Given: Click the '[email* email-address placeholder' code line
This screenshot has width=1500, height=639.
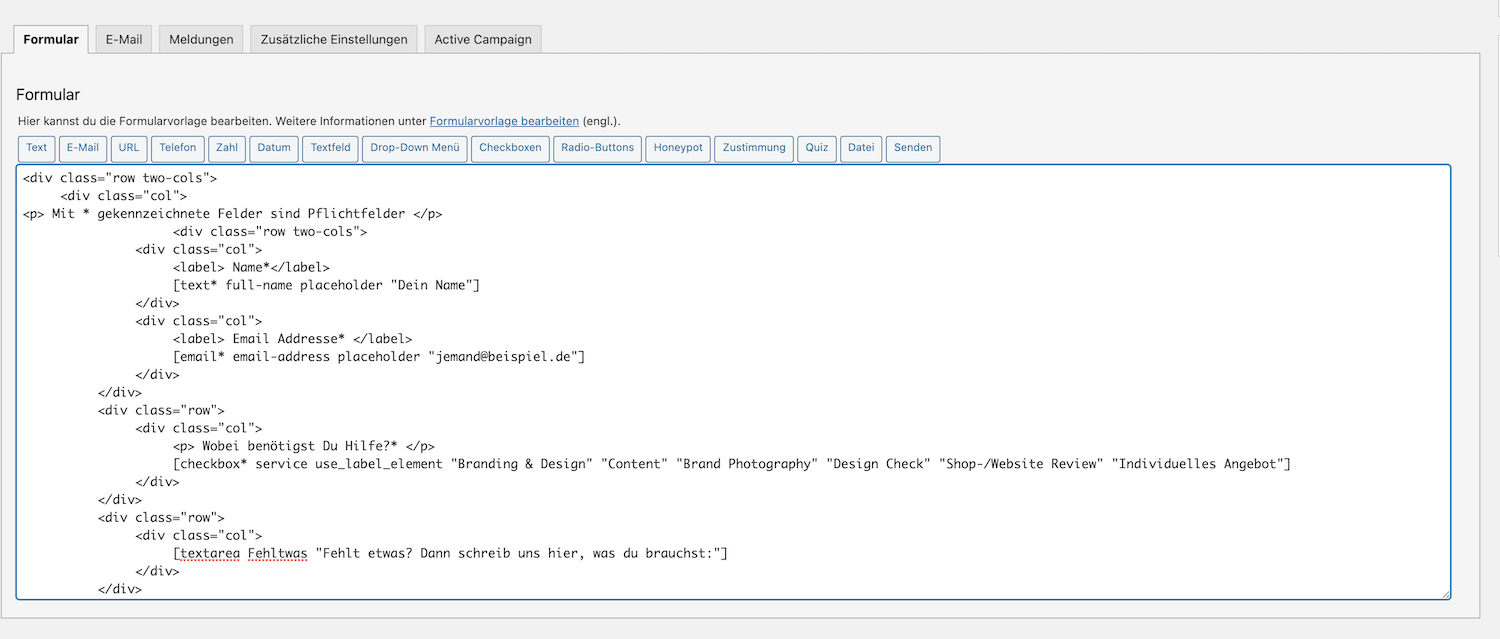Looking at the screenshot, I should [378, 357].
